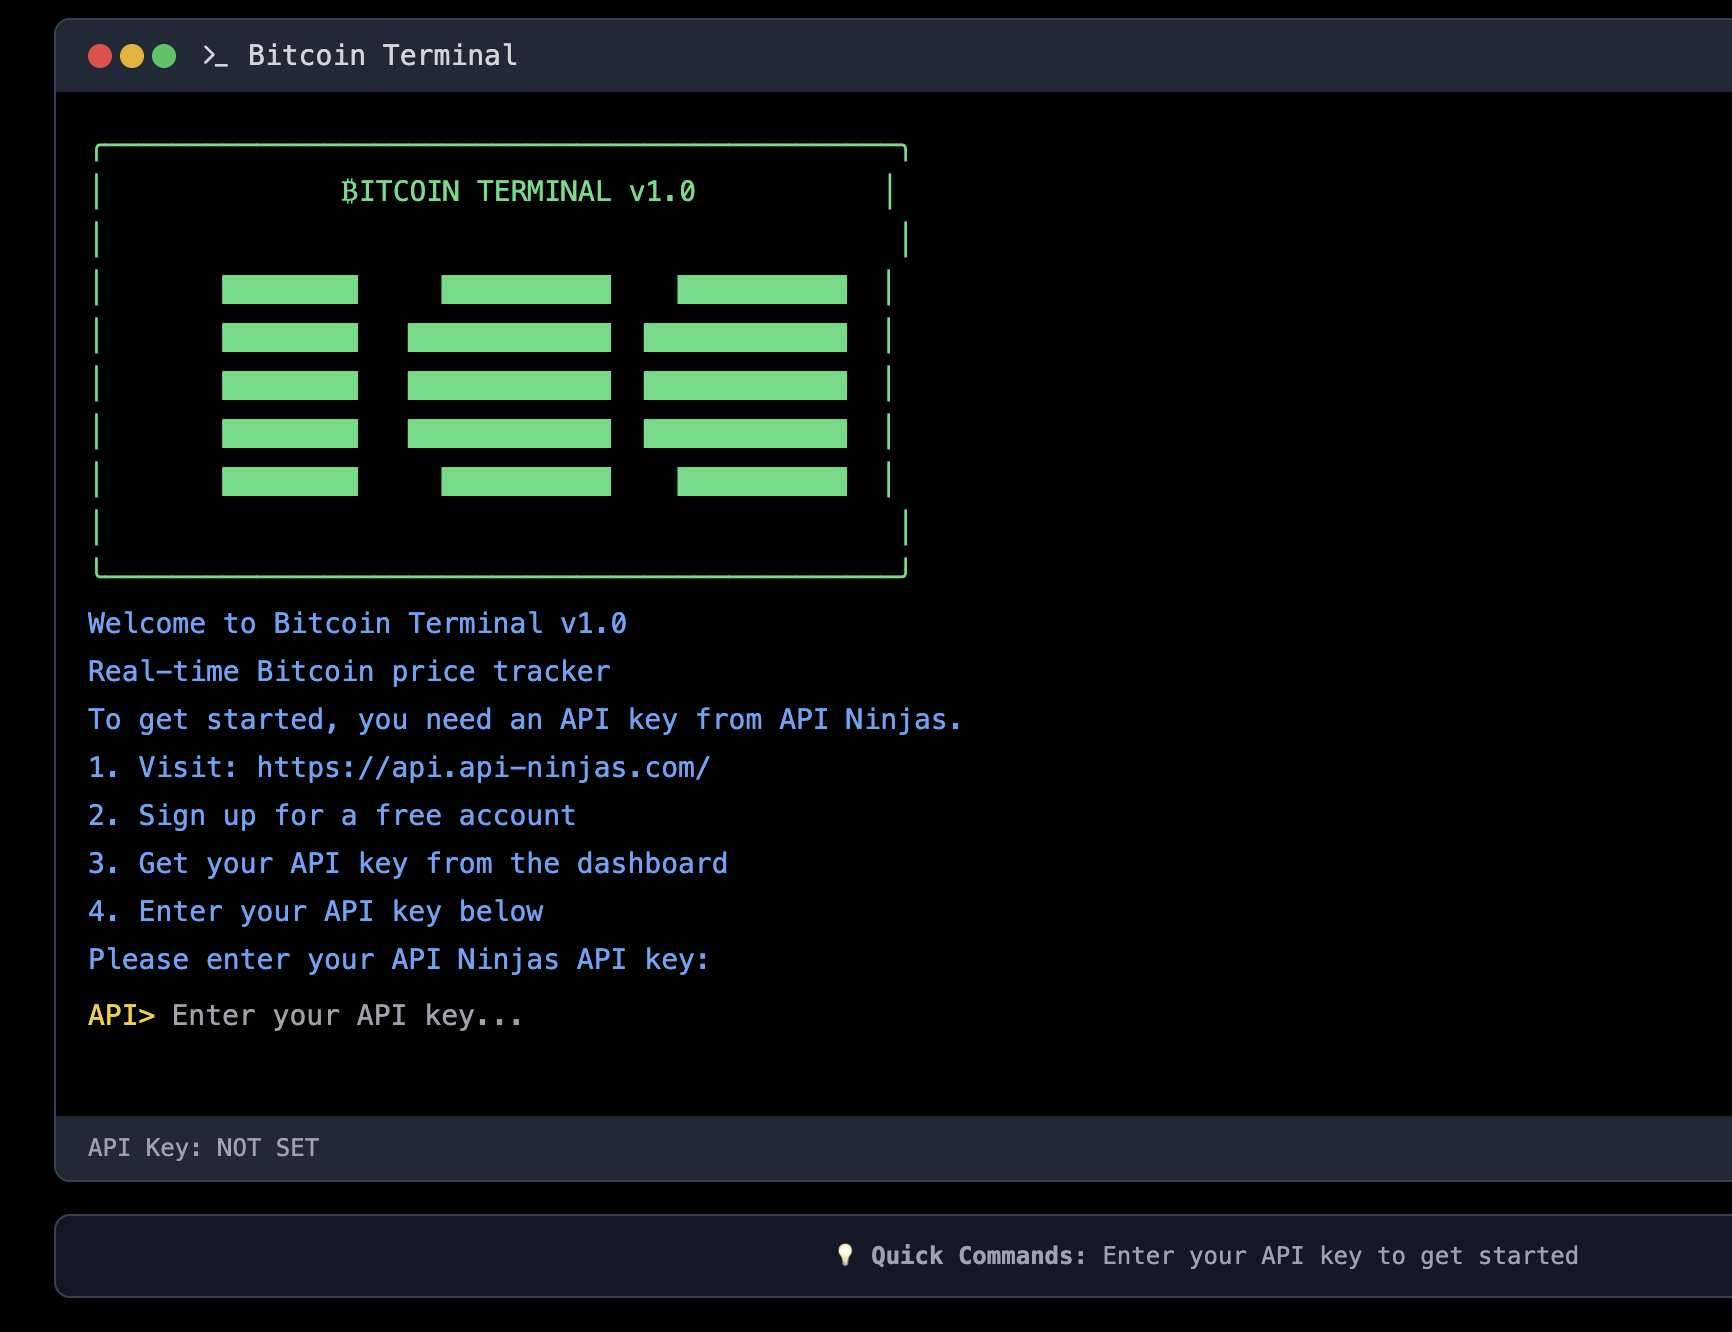Click the 'Welcome to Bitcoin Terminal v1.0' line
Viewport: 1732px width, 1332px height.
click(357, 623)
